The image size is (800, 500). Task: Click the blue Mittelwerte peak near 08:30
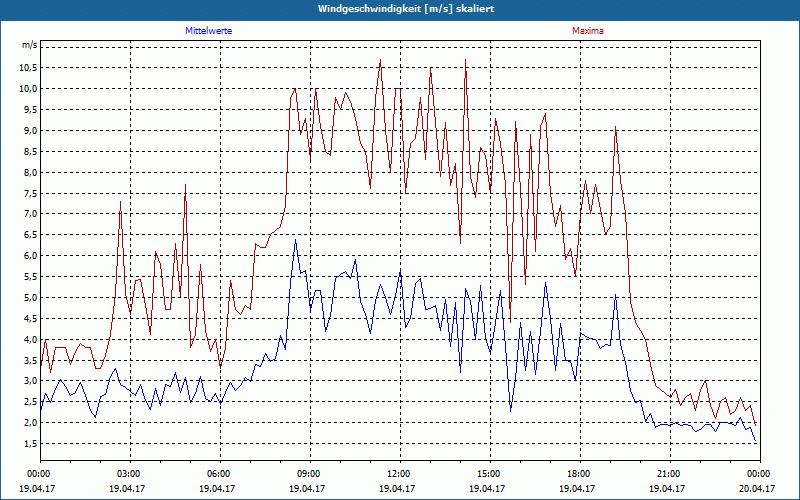point(295,240)
